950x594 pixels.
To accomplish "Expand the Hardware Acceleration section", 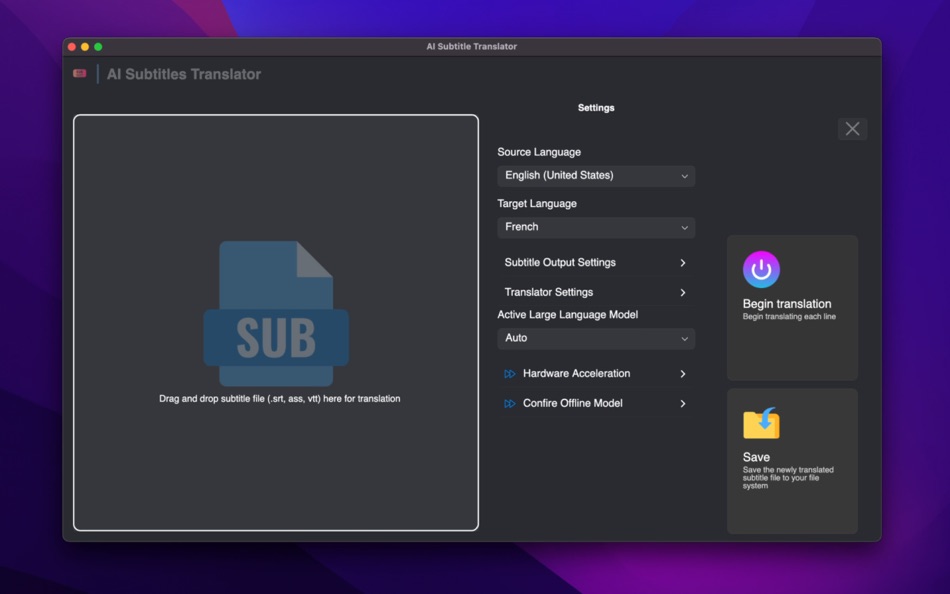I will [x=595, y=373].
